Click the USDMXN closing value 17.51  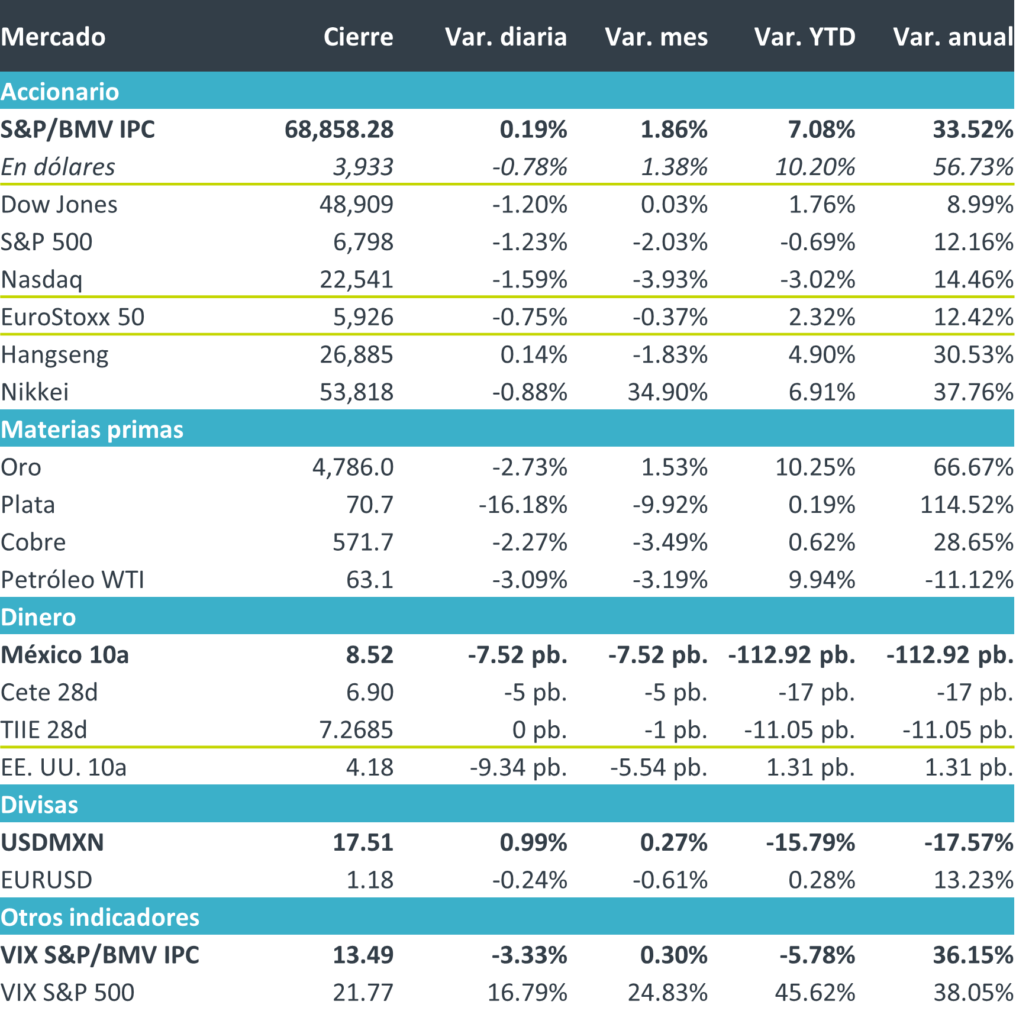coord(367,842)
